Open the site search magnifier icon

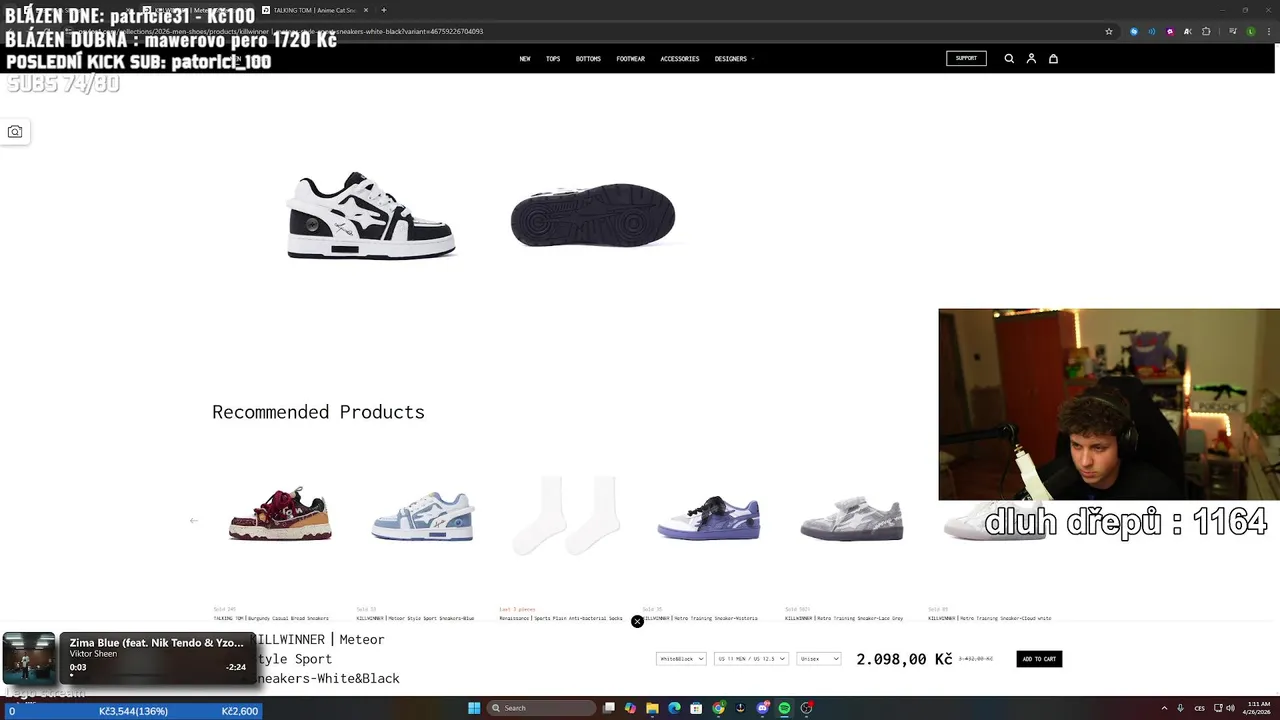click(x=1009, y=59)
